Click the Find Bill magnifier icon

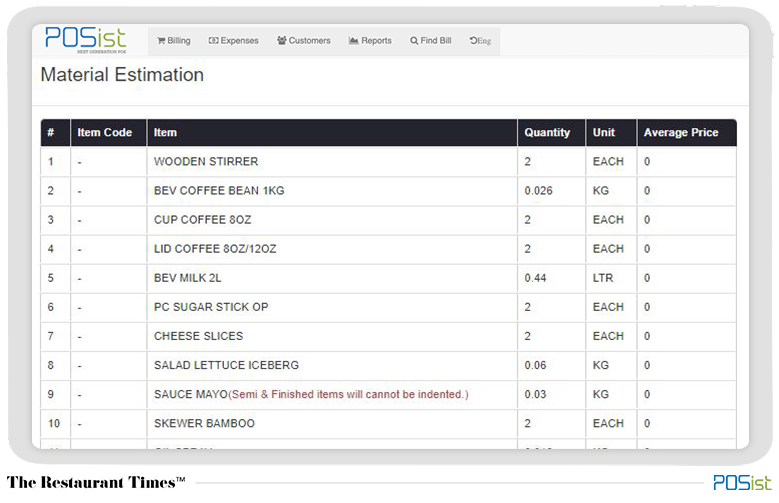click(x=413, y=41)
